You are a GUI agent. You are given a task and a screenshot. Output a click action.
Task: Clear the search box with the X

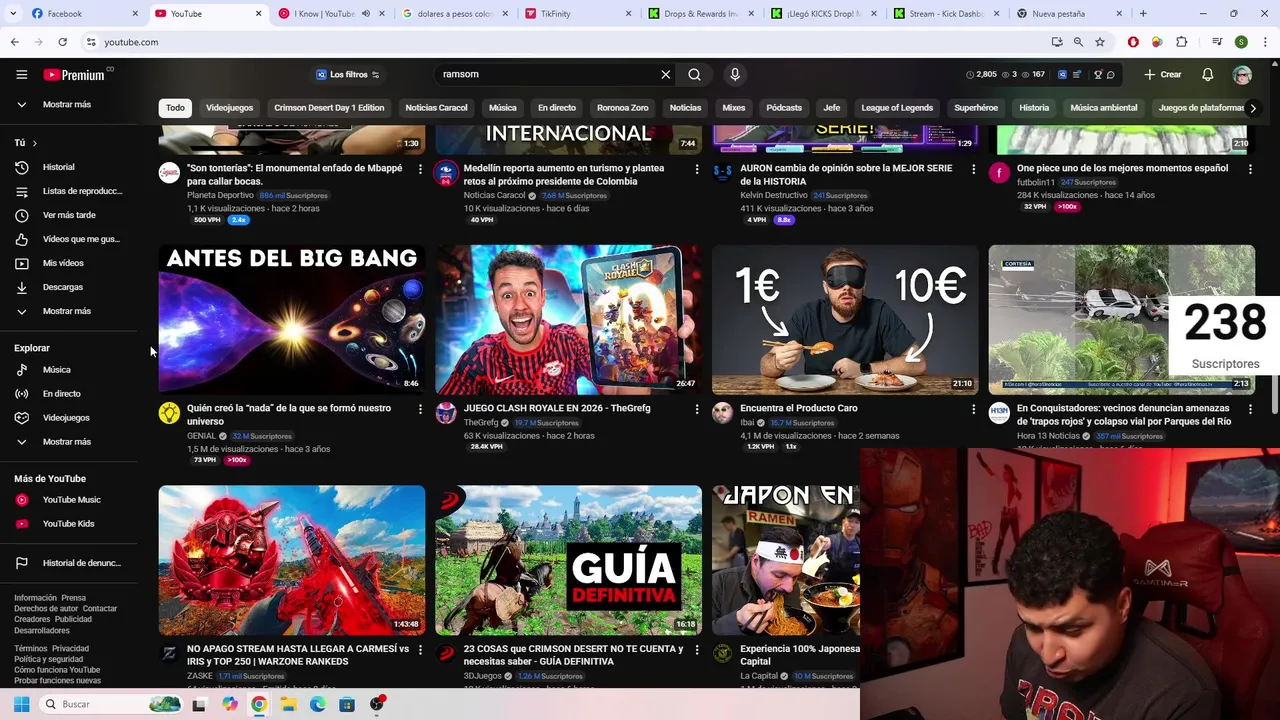point(666,74)
